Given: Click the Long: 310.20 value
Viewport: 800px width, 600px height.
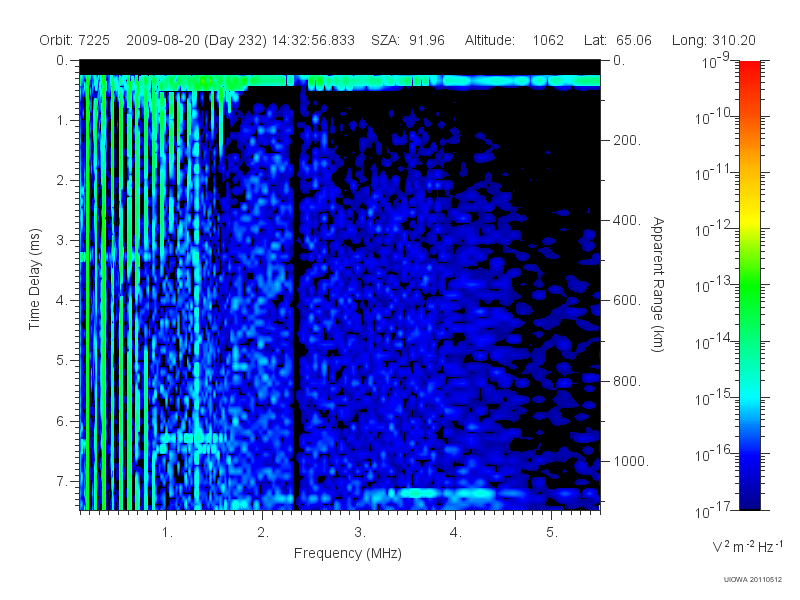Looking at the screenshot, I should click(713, 40).
